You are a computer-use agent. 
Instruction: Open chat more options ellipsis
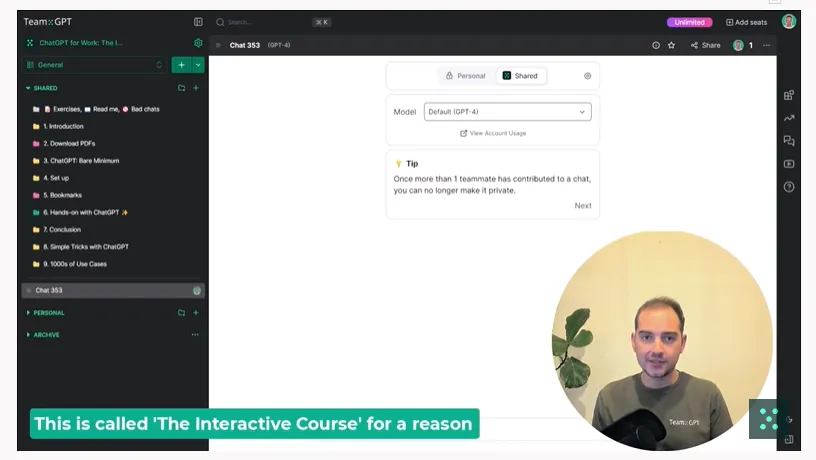[767, 45]
